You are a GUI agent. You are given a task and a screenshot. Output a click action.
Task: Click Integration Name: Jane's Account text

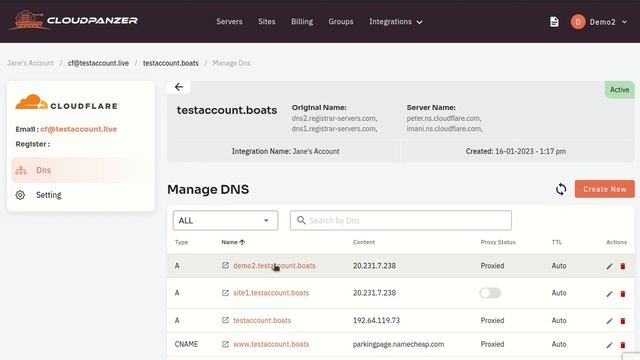click(x=286, y=151)
